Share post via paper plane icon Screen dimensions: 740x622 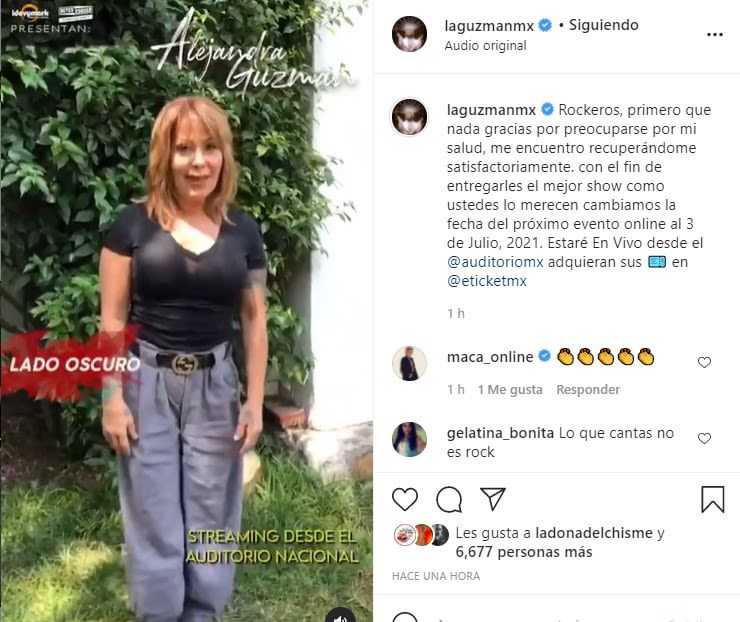[x=493, y=498]
